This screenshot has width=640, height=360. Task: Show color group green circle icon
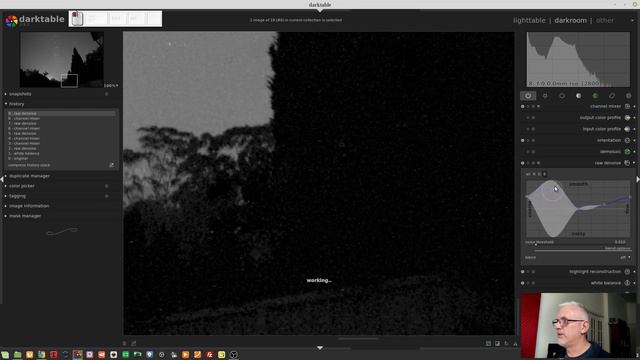(x=595, y=96)
